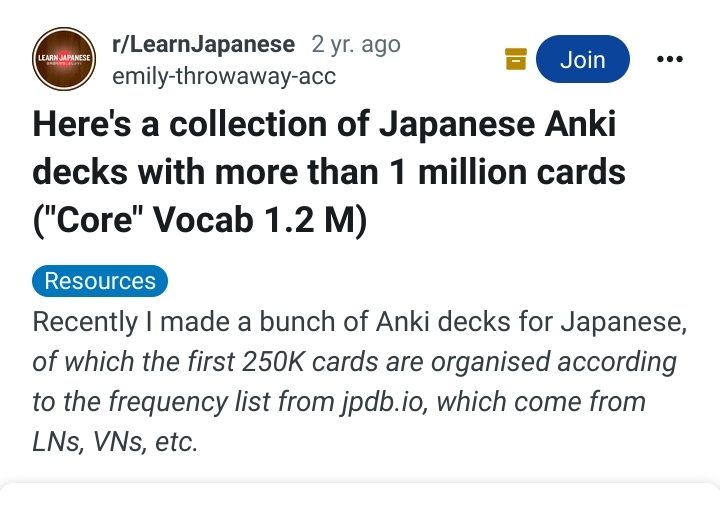Click the 2 yr. ago timestamp
Screen dimensions: 720x508
point(356,45)
